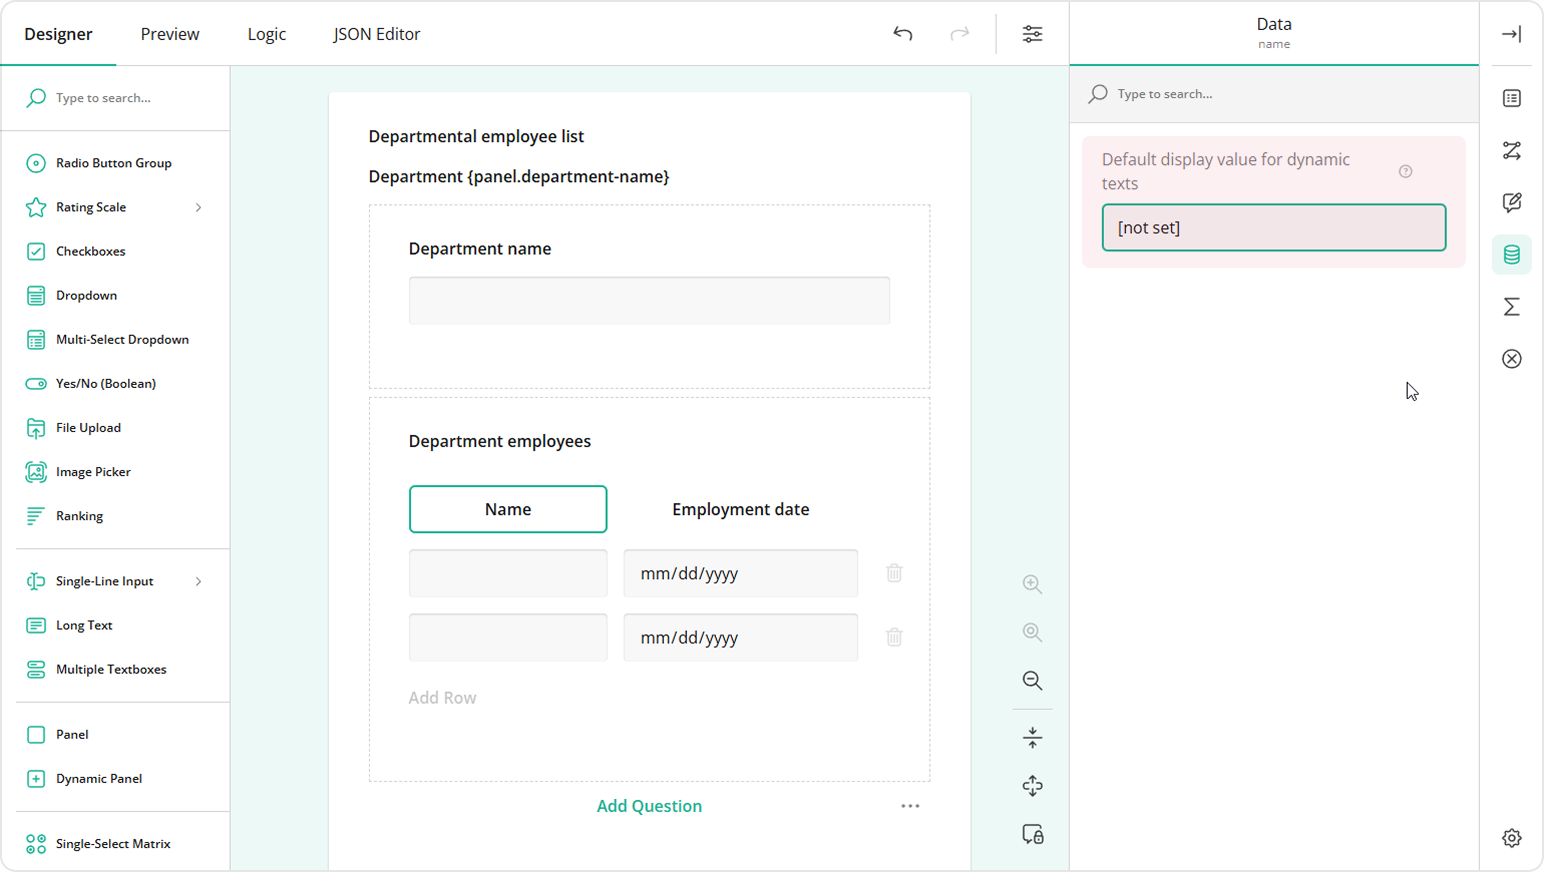This screenshot has width=1544, height=872.
Task: Open the General properties category
Action: 1511,98
